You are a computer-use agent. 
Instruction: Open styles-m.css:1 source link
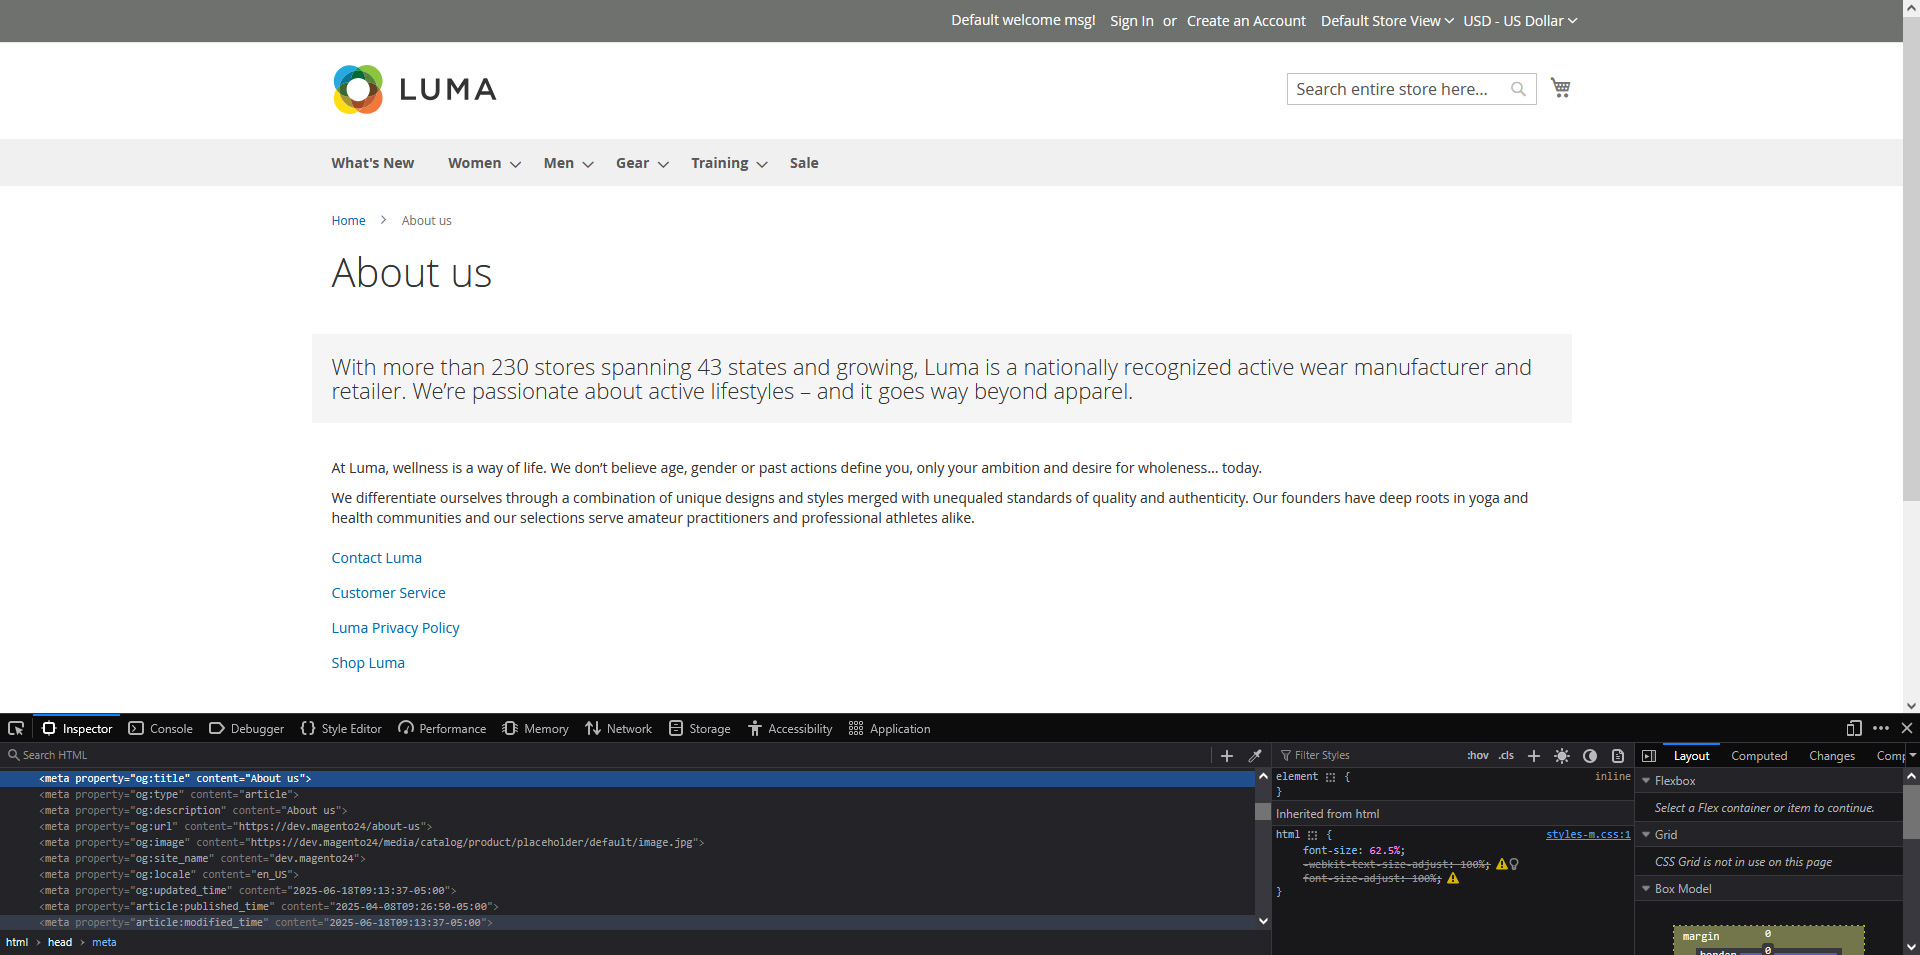pos(1588,835)
